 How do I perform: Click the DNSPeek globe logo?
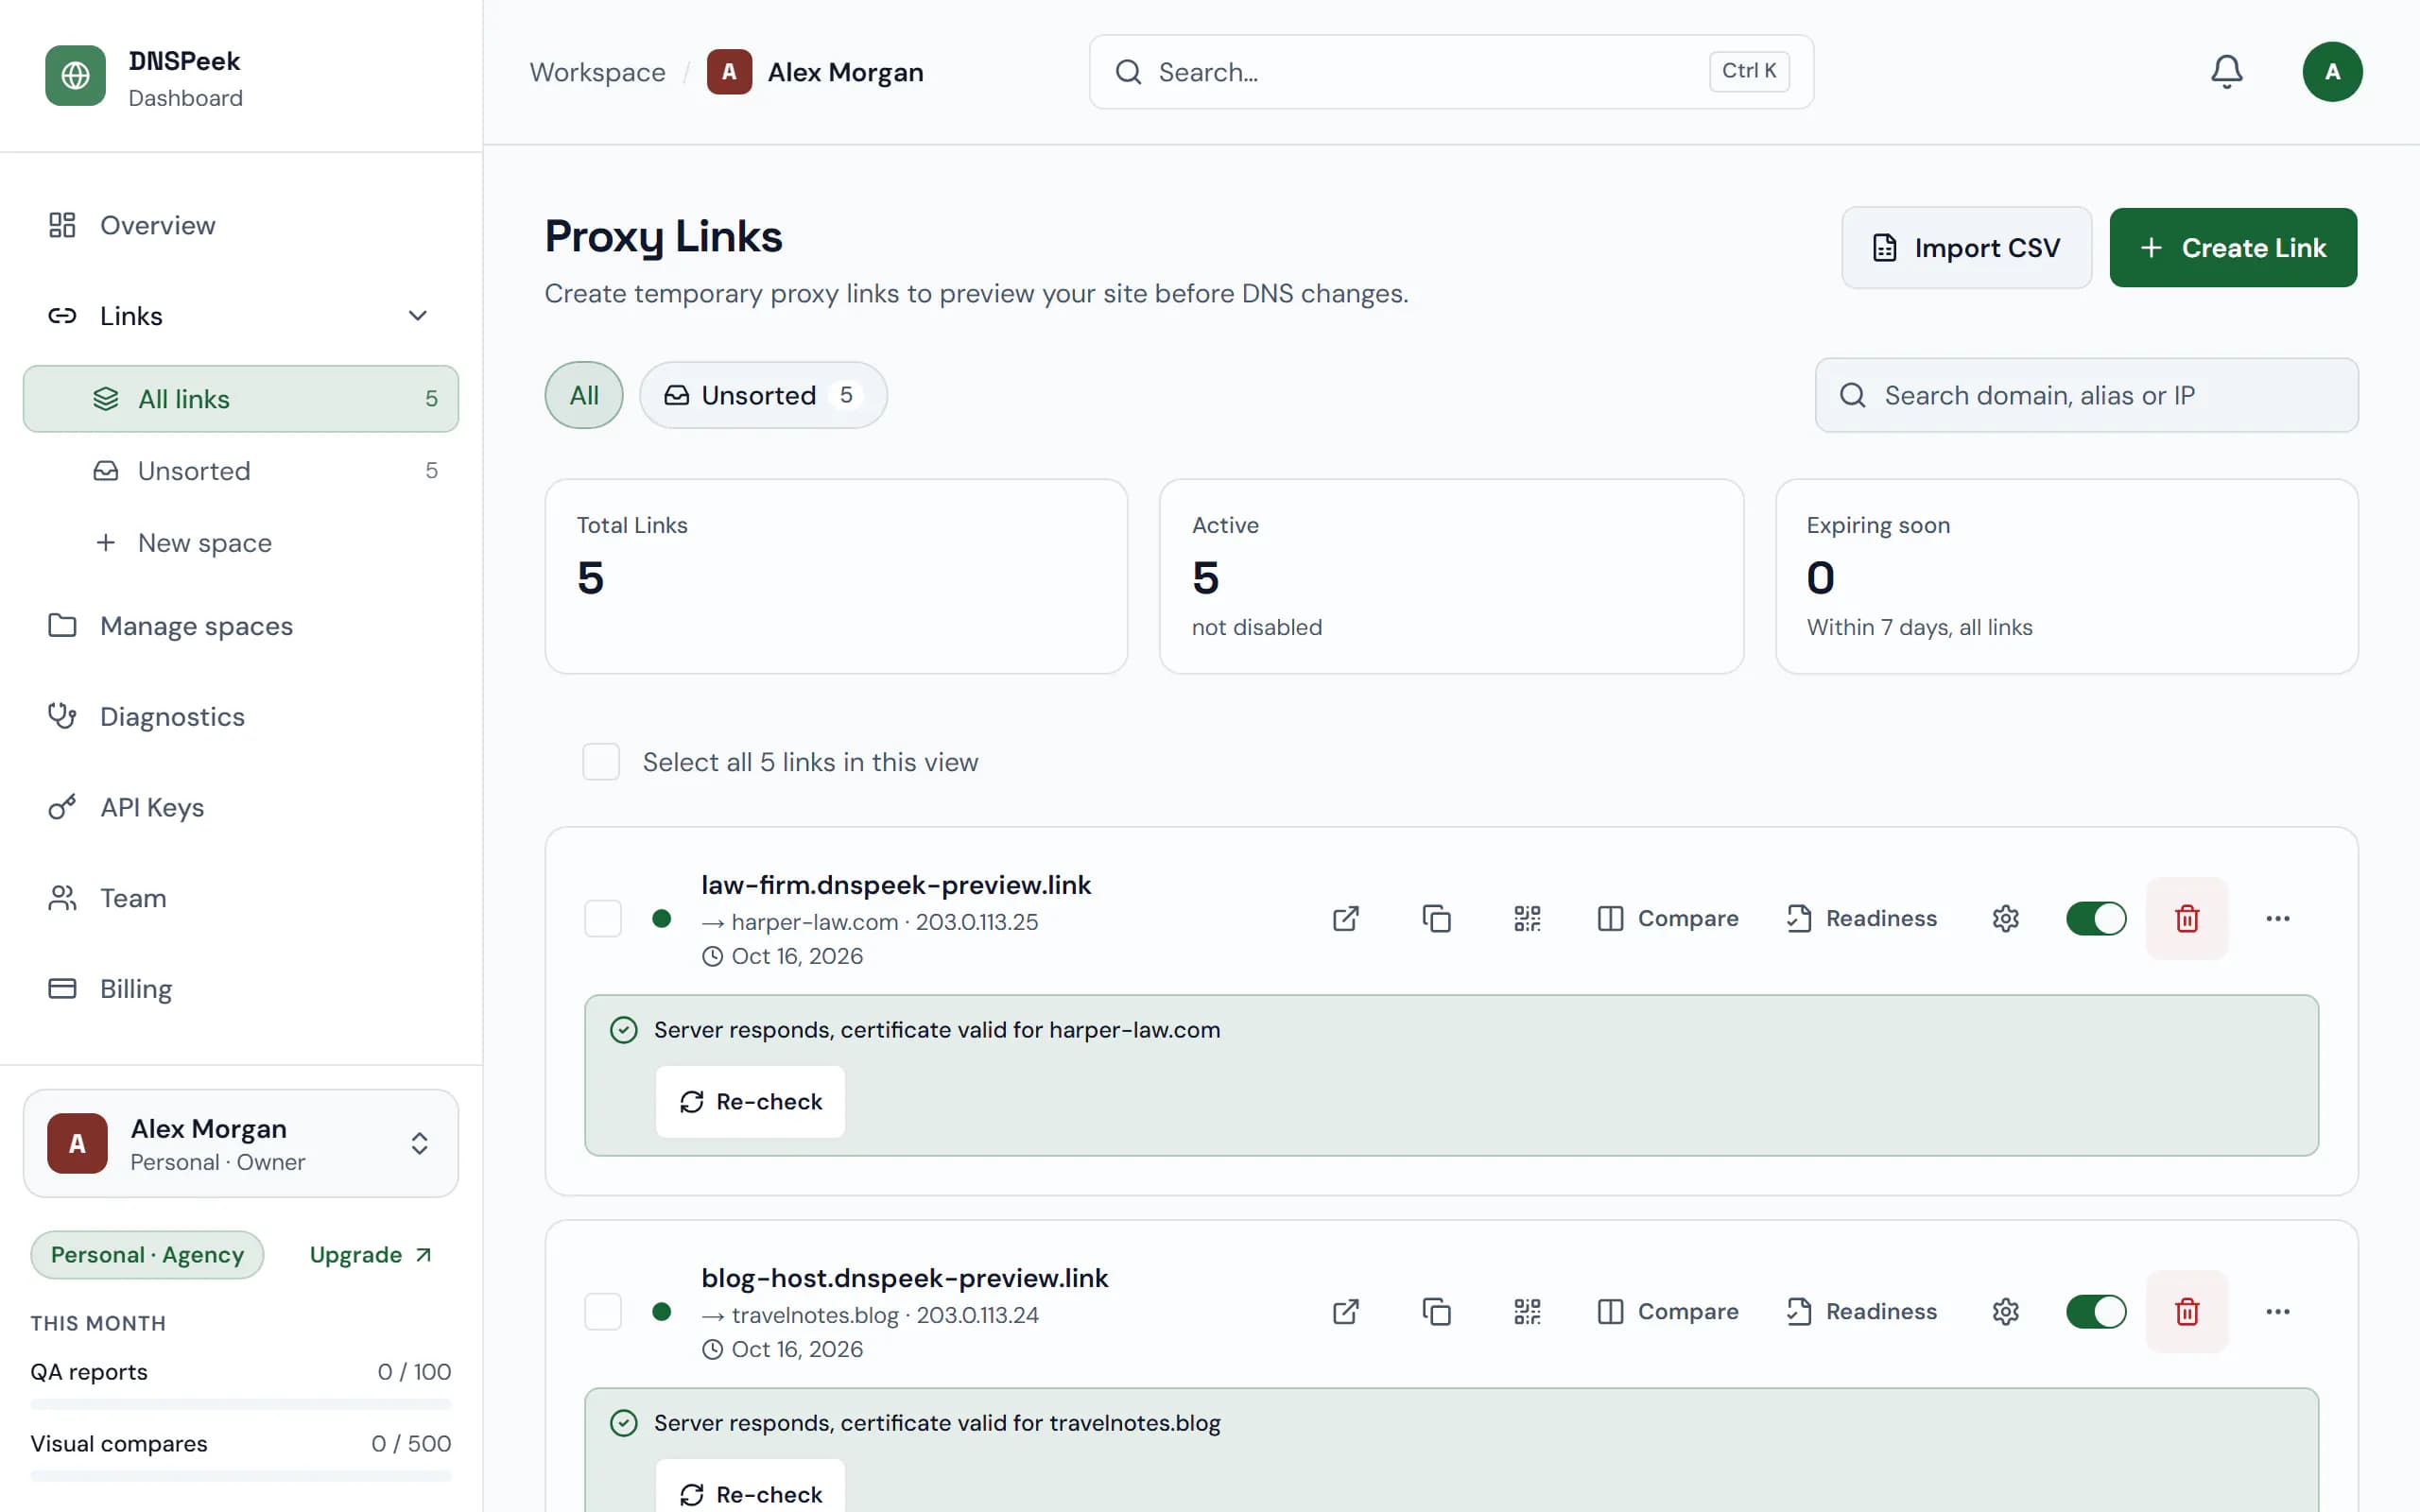coord(75,75)
